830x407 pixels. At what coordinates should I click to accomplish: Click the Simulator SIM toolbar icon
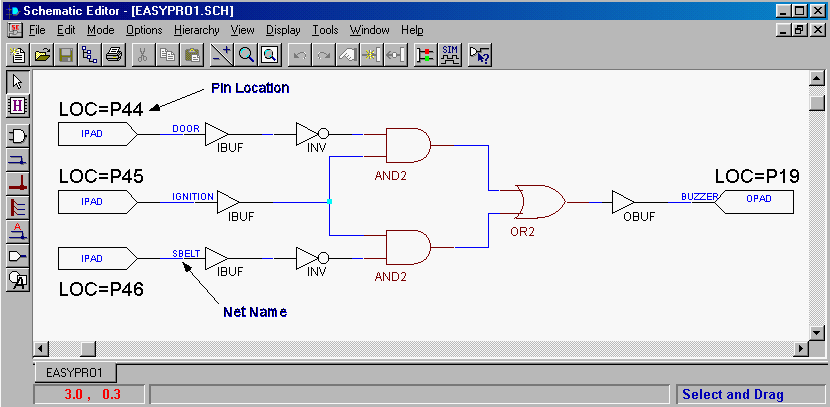tap(450, 54)
